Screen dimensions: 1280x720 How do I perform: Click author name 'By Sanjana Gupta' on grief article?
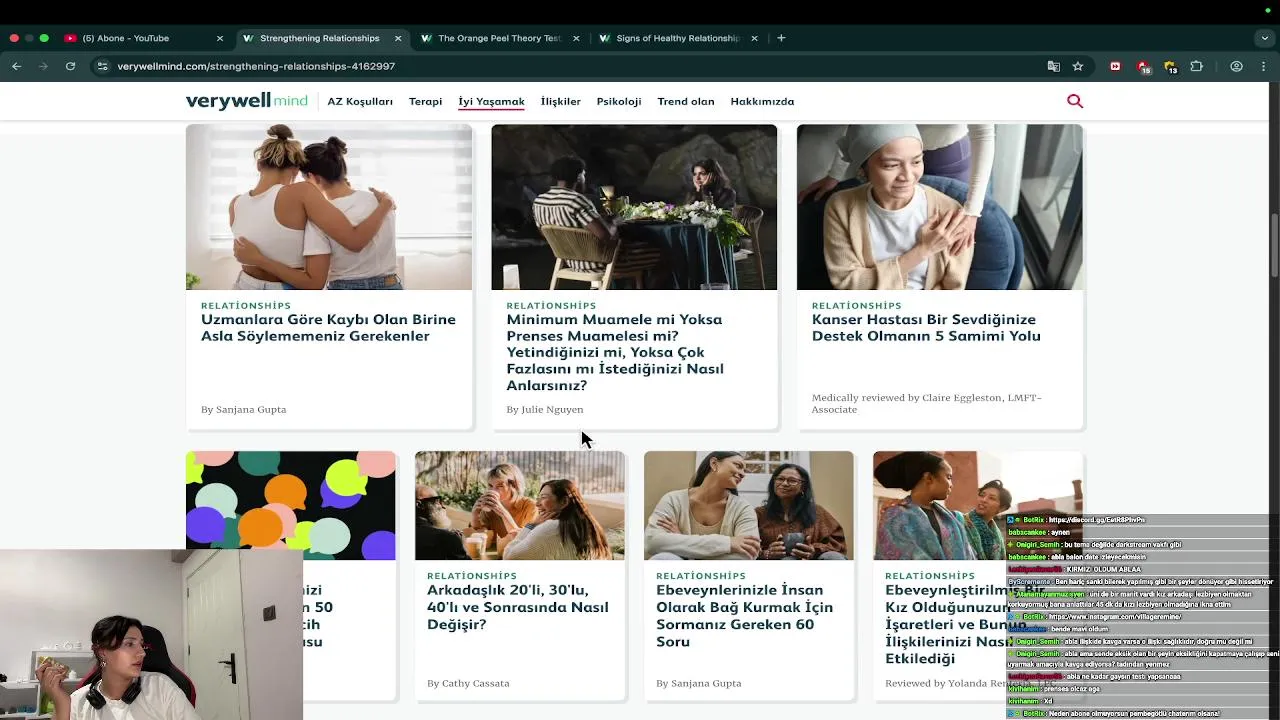coord(244,409)
